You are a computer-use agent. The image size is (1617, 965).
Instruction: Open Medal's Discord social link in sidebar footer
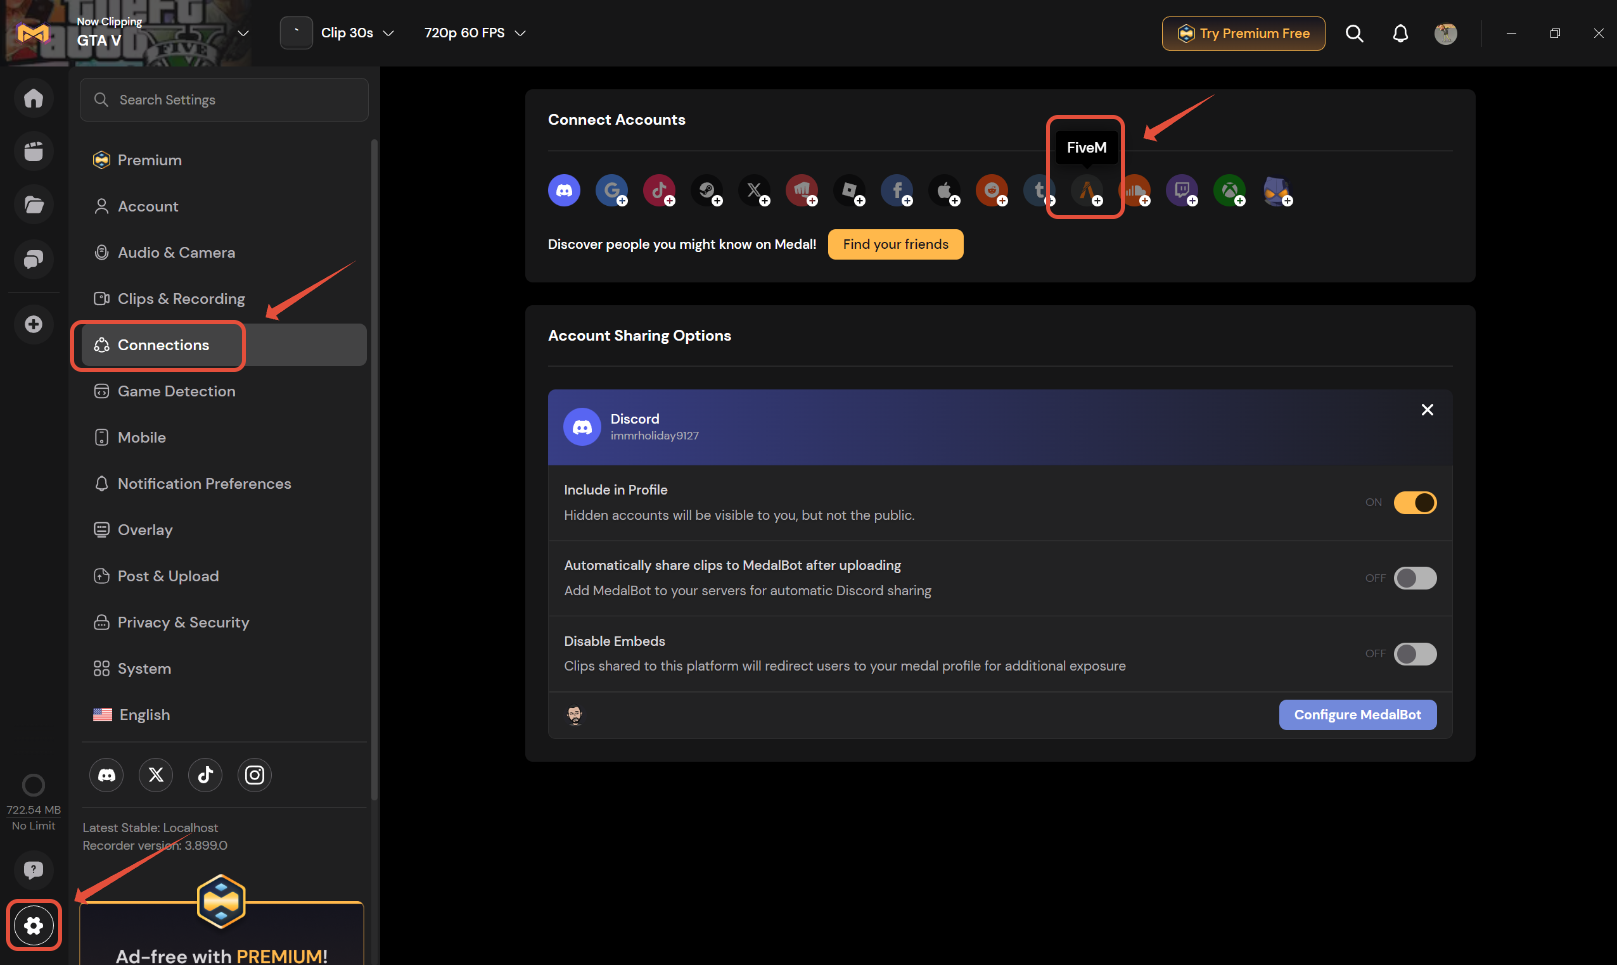tap(107, 775)
